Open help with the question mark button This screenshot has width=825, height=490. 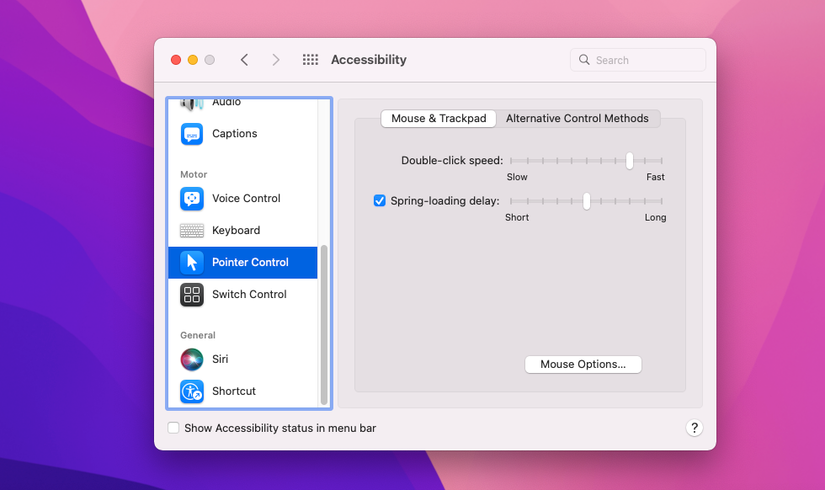coord(694,428)
